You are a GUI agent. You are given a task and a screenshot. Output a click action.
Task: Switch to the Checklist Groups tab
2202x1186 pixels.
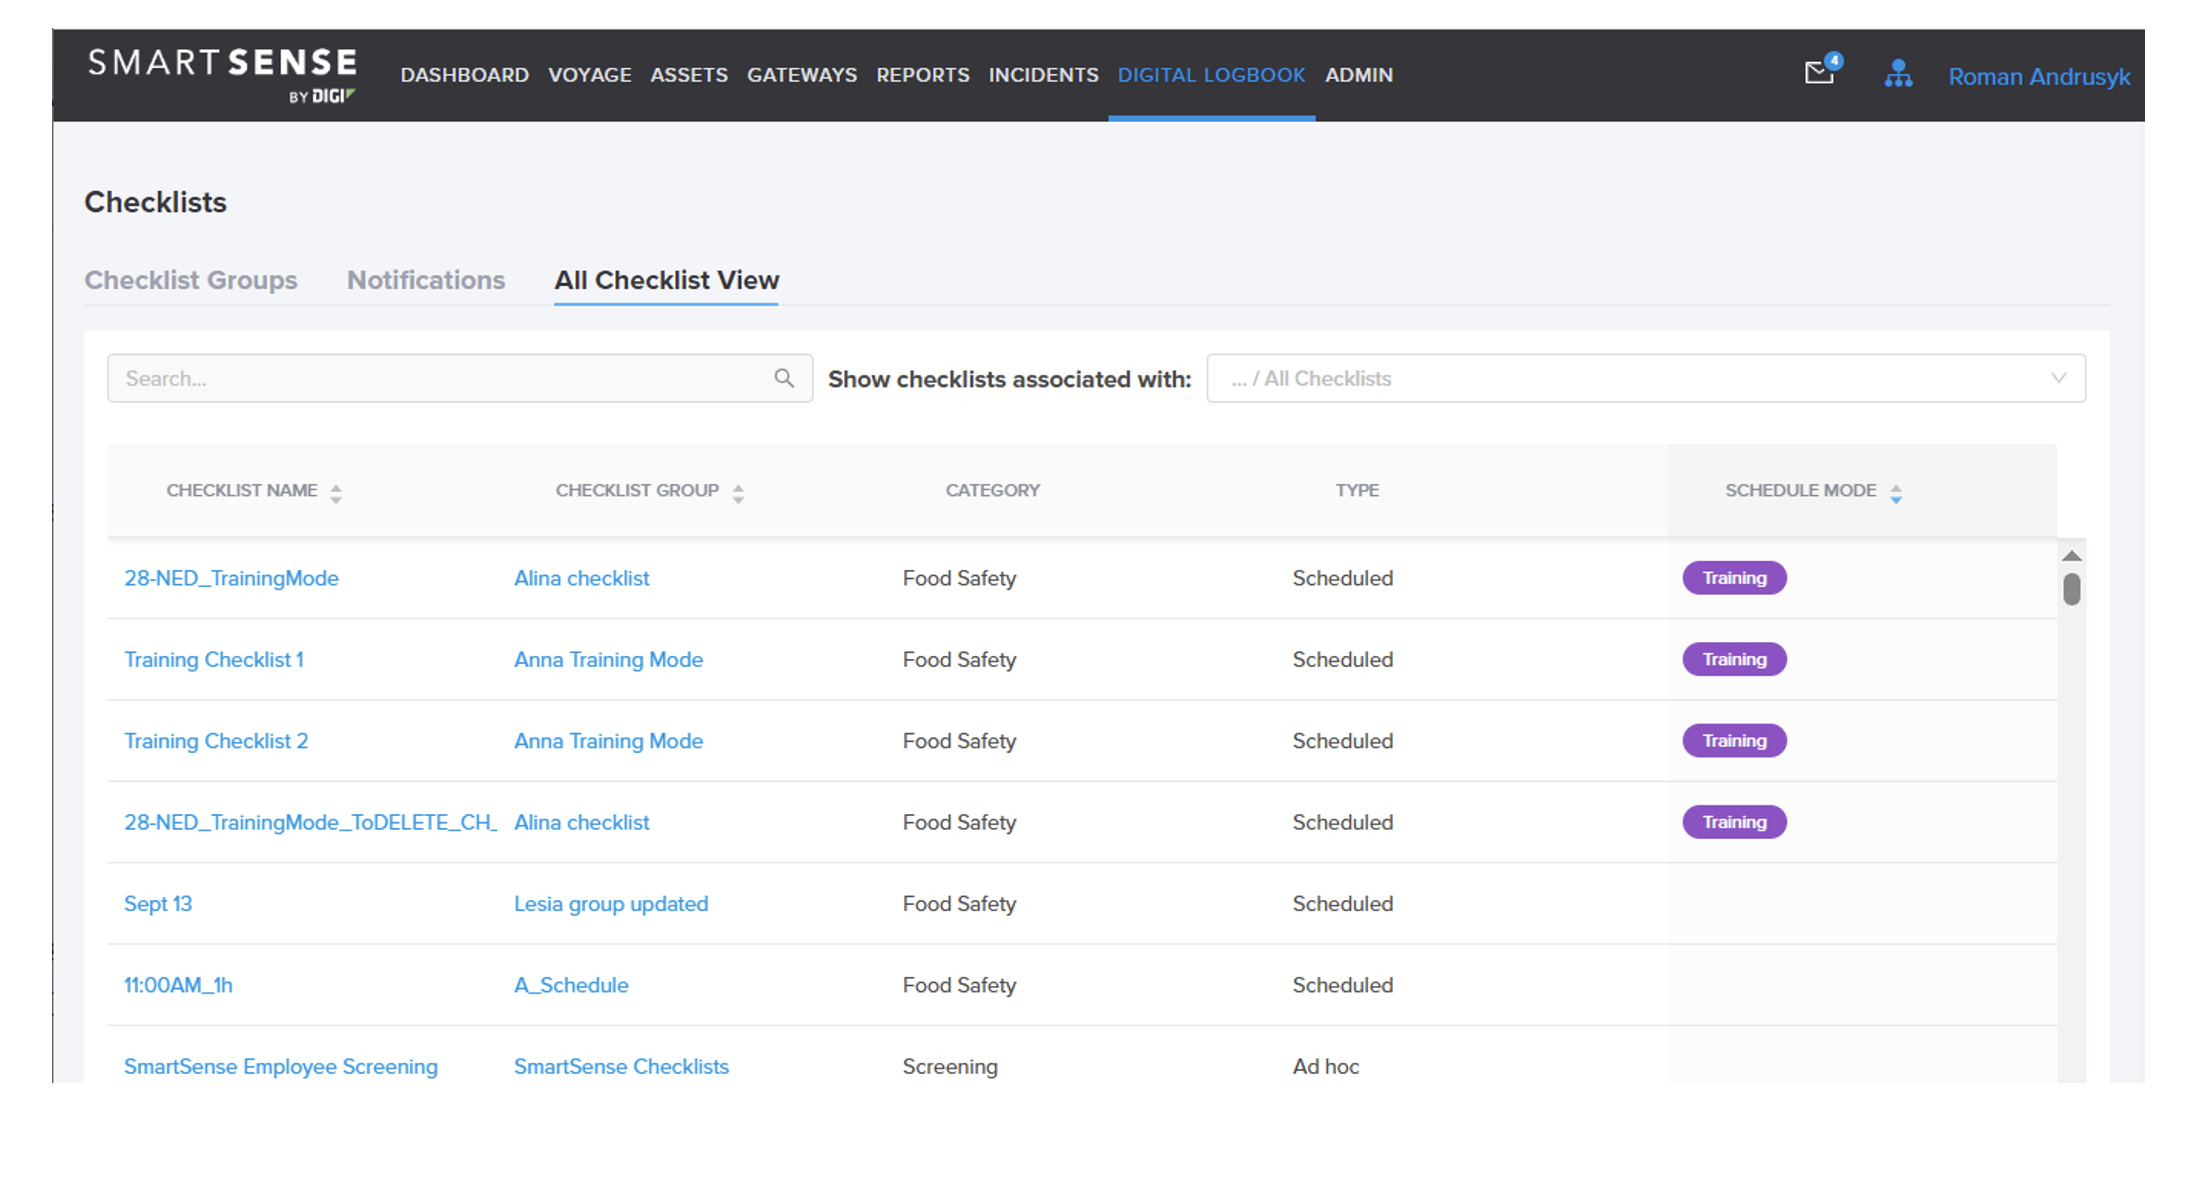point(191,280)
